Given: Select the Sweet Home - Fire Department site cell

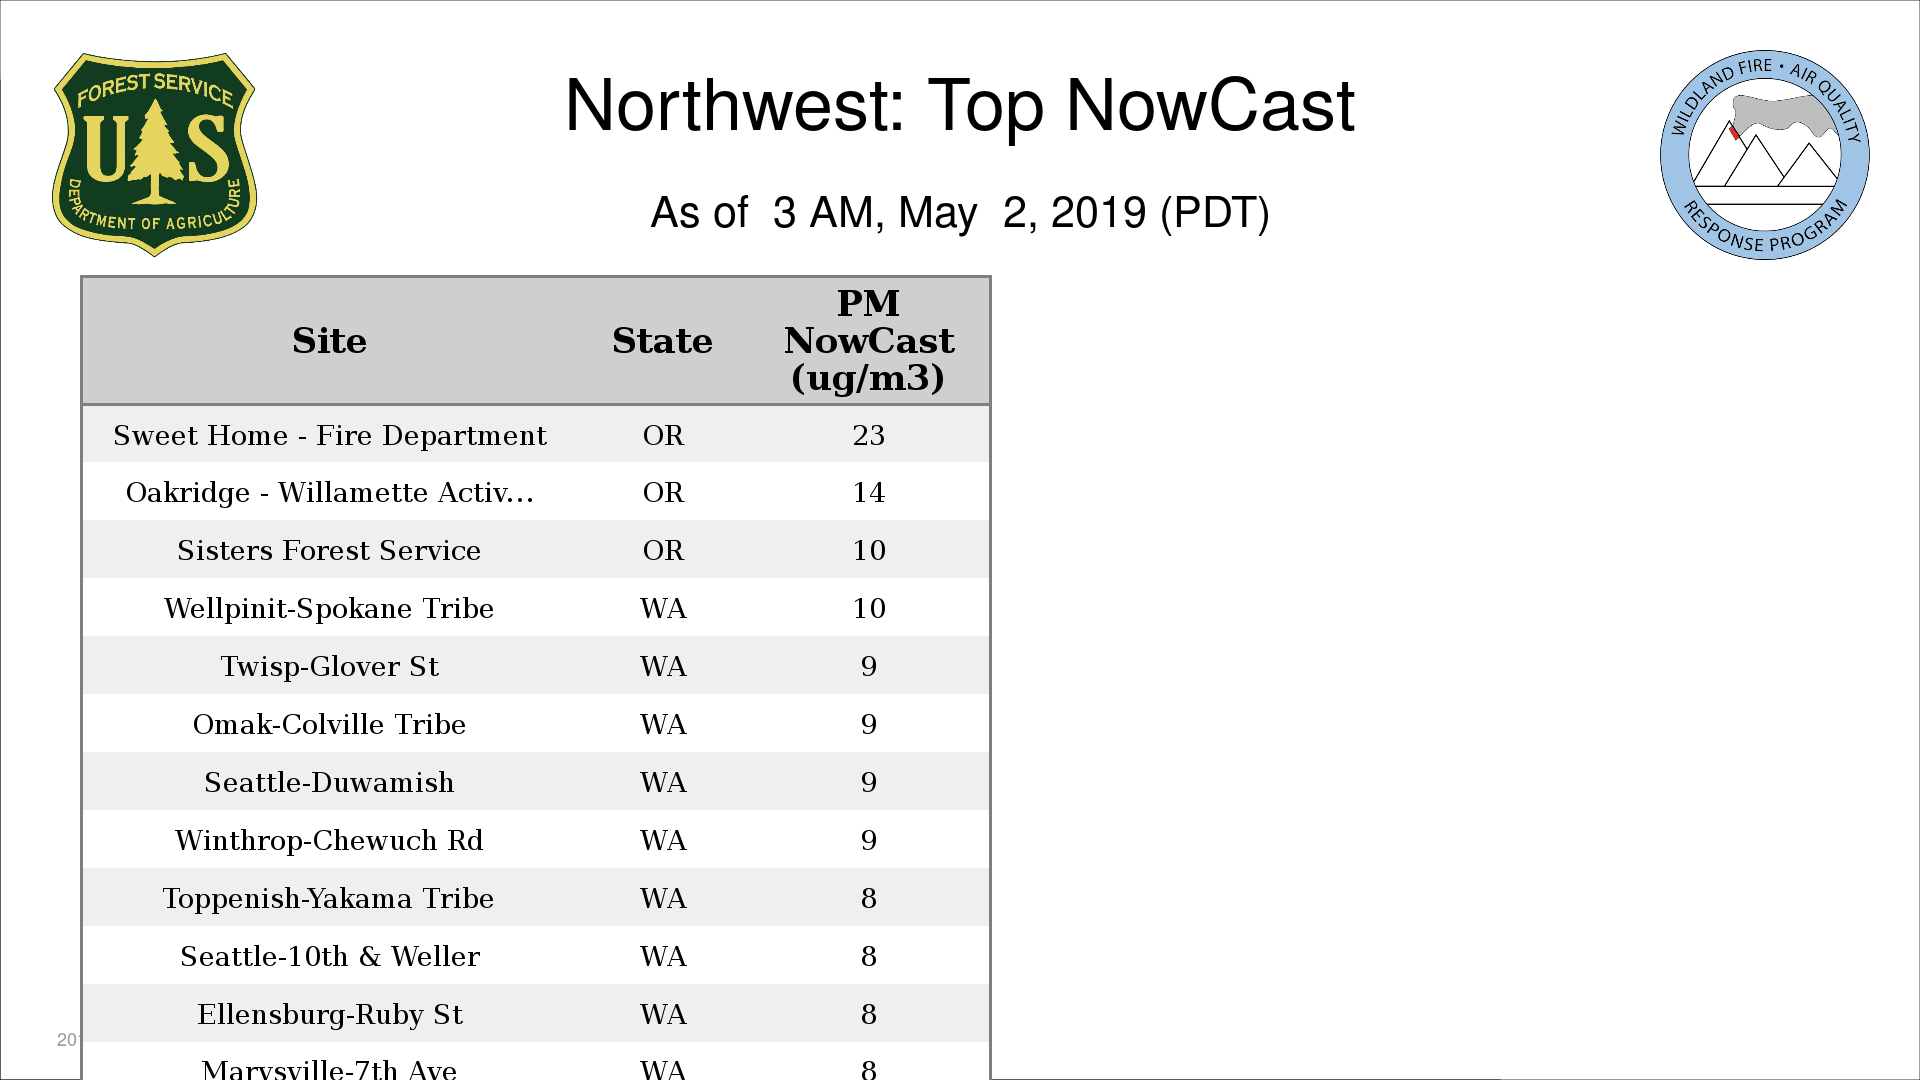Looking at the screenshot, I should [x=329, y=435].
